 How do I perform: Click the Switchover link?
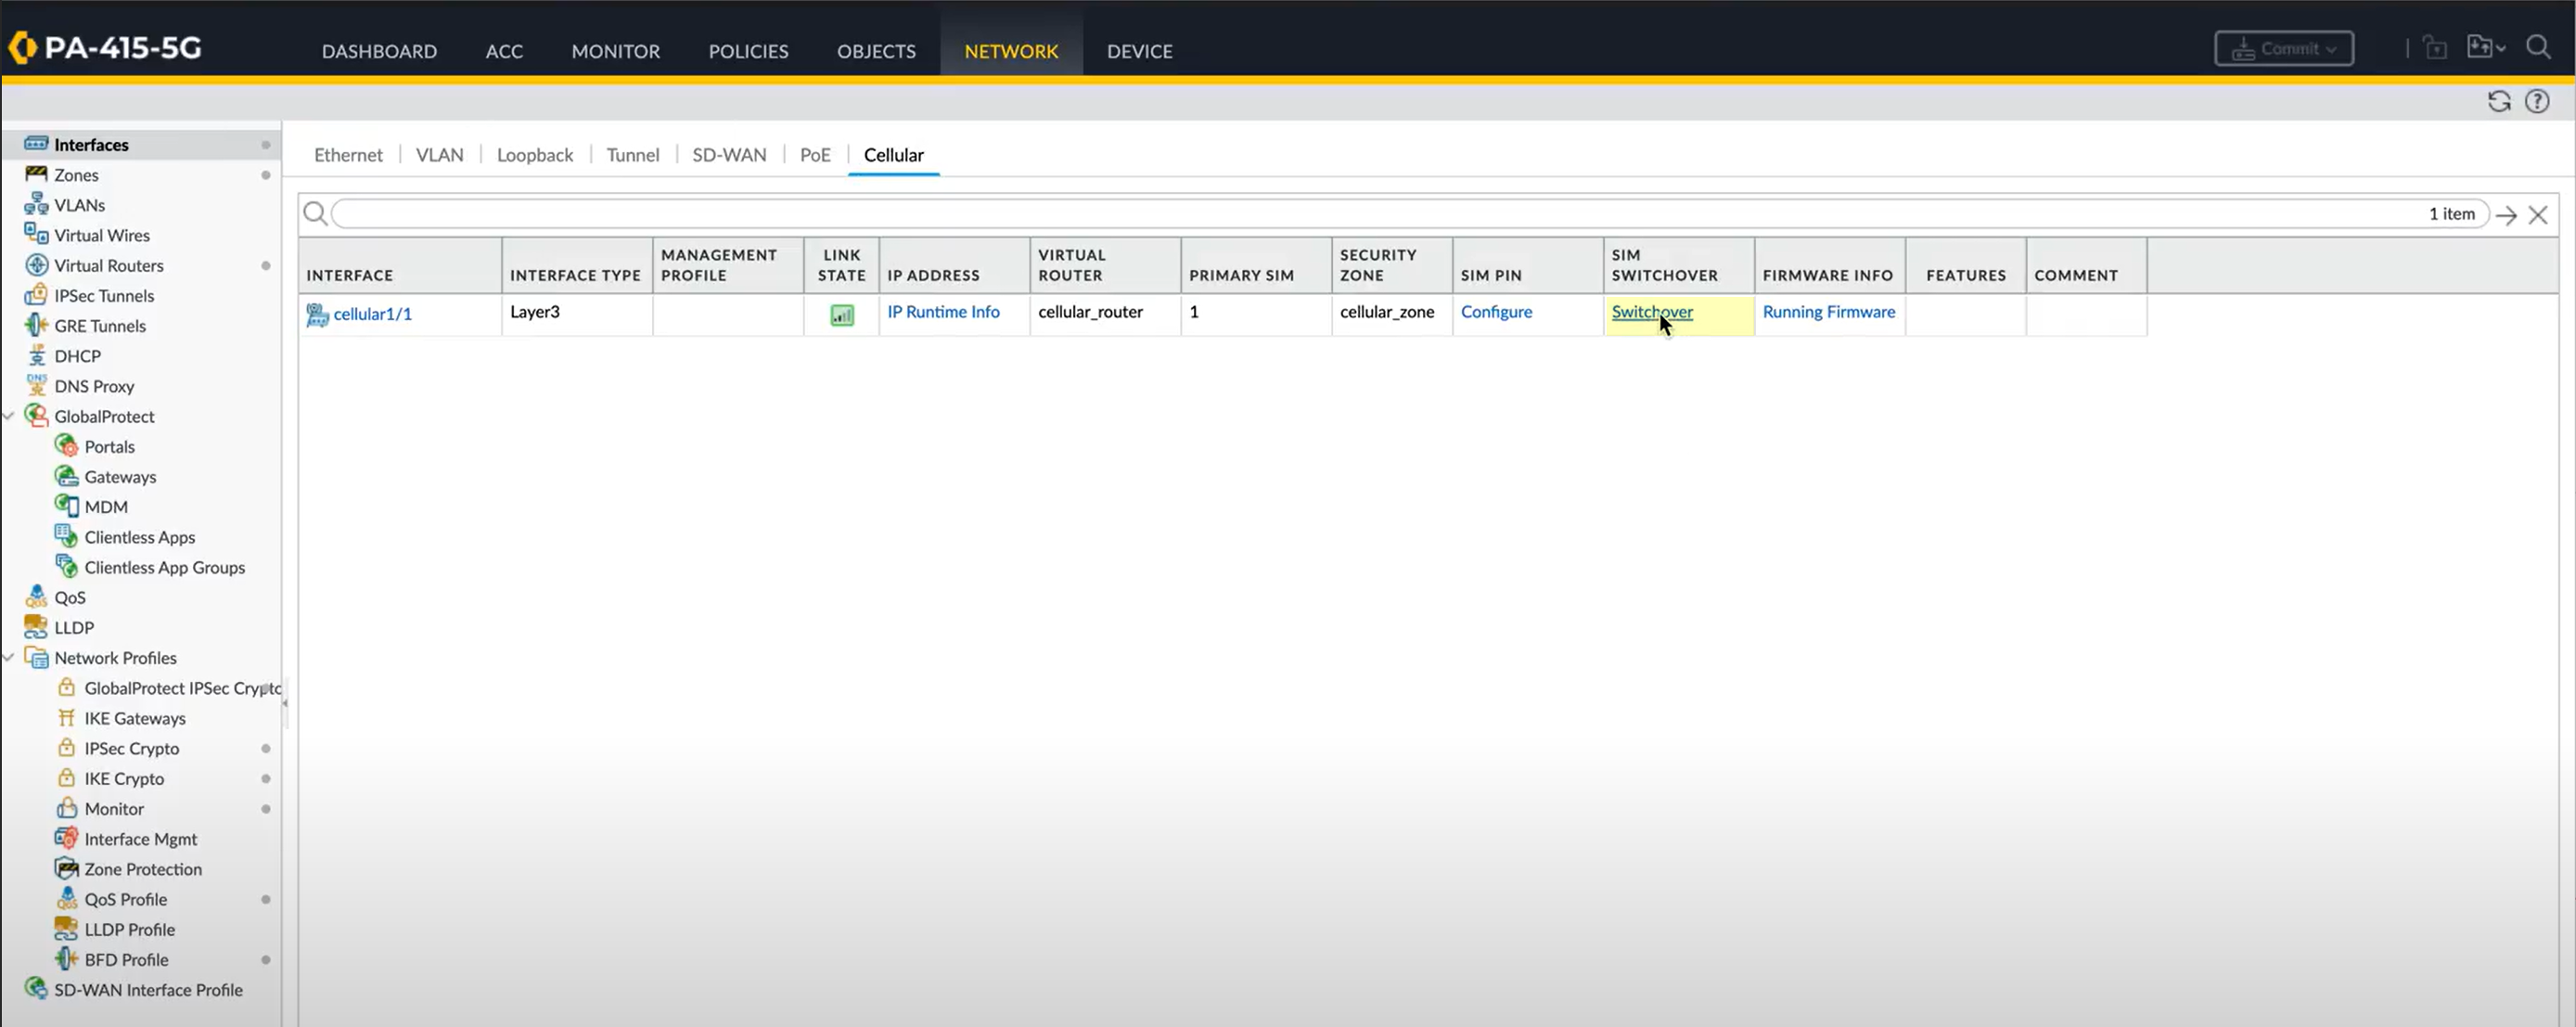click(x=1651, y=311)
